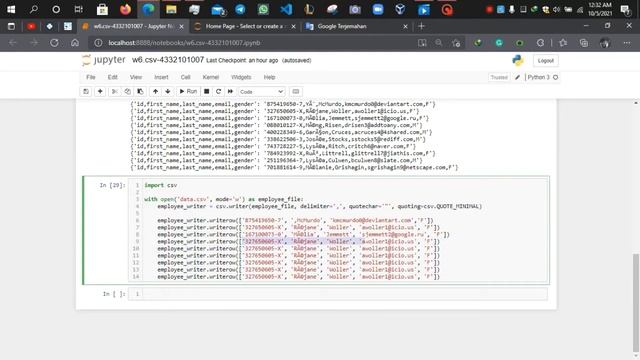Click the Jupyter logo
The height and width of the screenshot is (360, 640).
104,60
